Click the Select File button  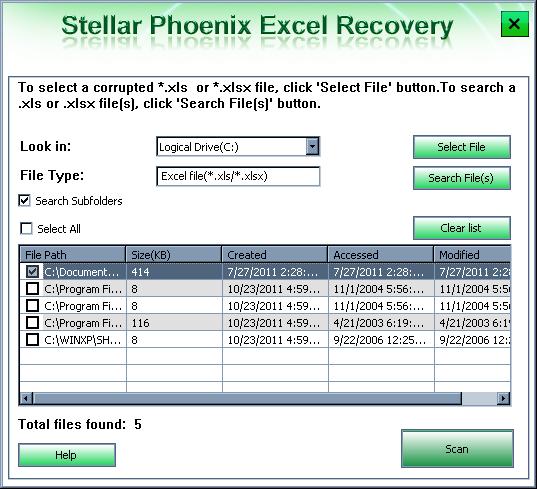[462, 147]
